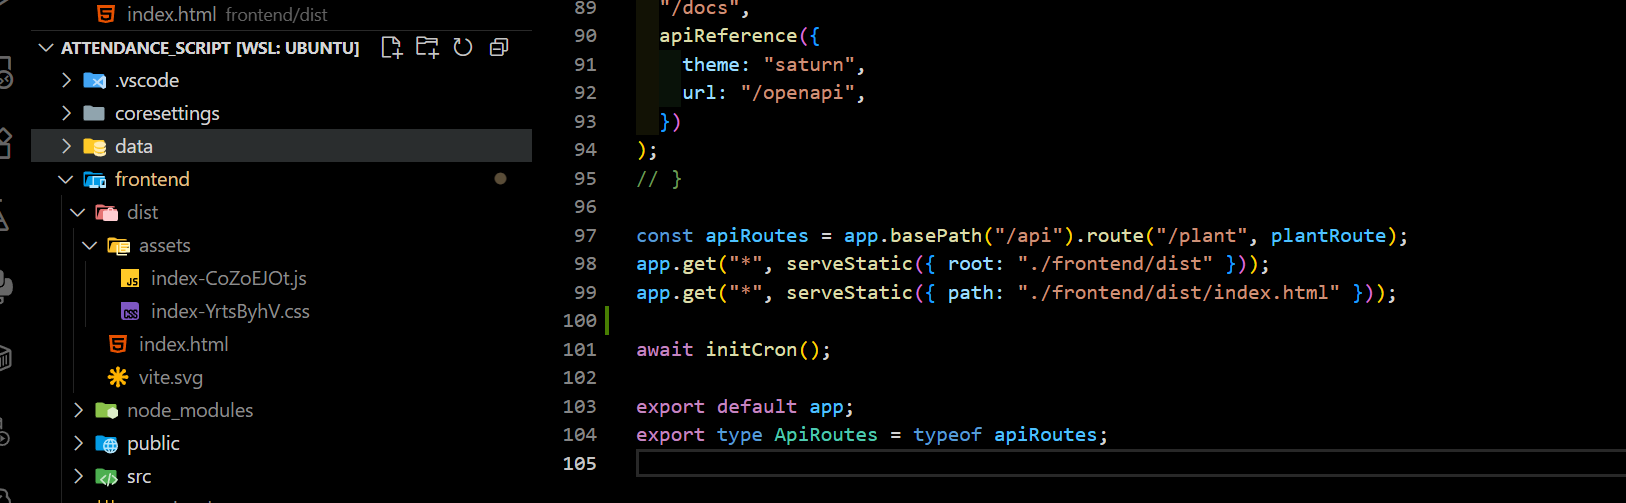This screenshot has width=1626, height=503.
Task: Collapse the frontend folder chevron
Action: [66, 179]
